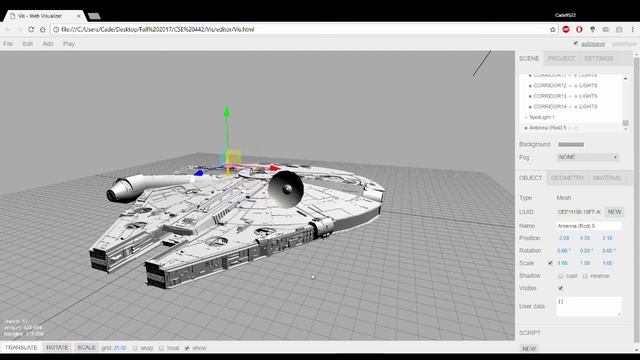
Task: Toggle the autosave checkbox
Action: [x=576, y=43]
